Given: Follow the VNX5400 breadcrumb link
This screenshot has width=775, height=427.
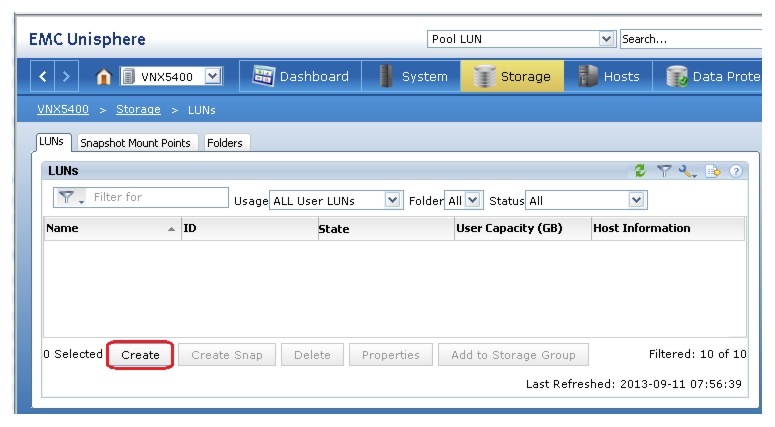Looking at the screenshot, I should 63,109.
